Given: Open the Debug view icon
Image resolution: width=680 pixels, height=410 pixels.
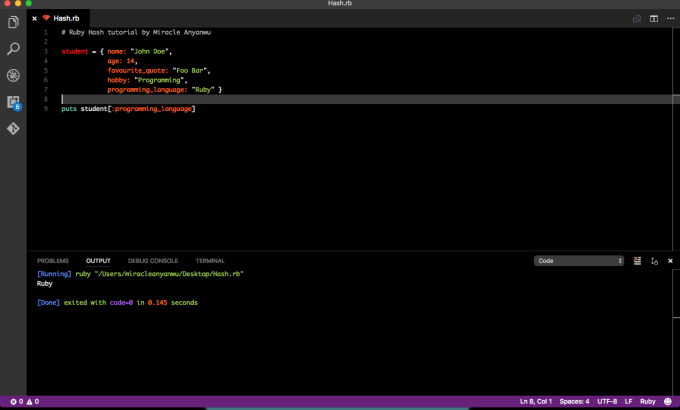Looking at the screenshot, I should point(13,75).
